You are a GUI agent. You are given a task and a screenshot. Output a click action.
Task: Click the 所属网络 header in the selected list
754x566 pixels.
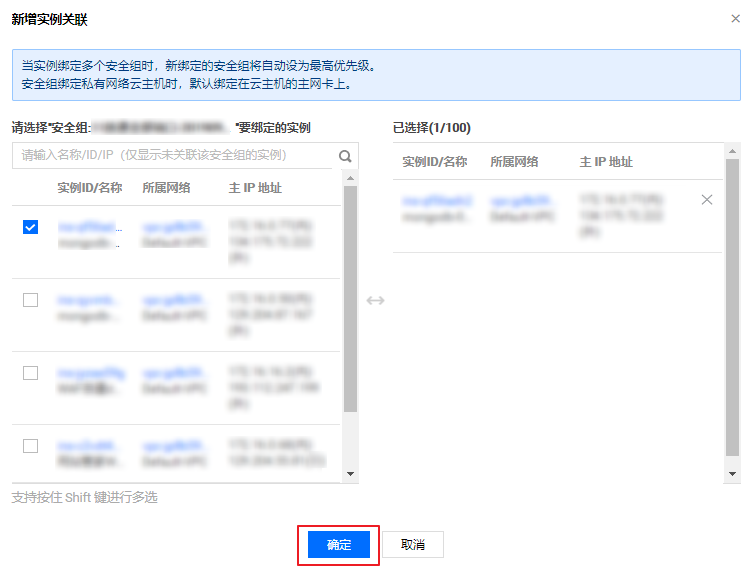514,162
